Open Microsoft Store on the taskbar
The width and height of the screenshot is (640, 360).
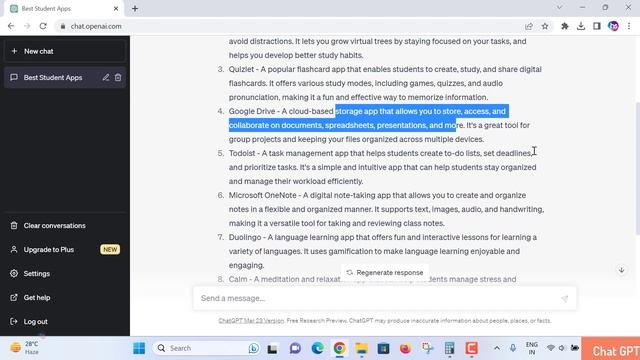[x=383, y=348]
